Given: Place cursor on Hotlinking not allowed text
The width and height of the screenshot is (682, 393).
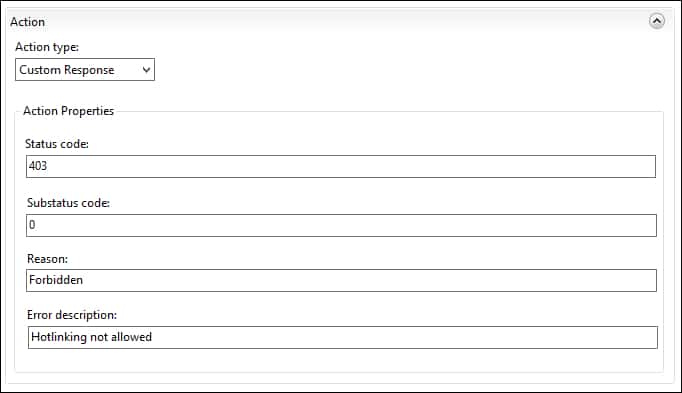Looking at the screenshot, I should coord(91,337).
